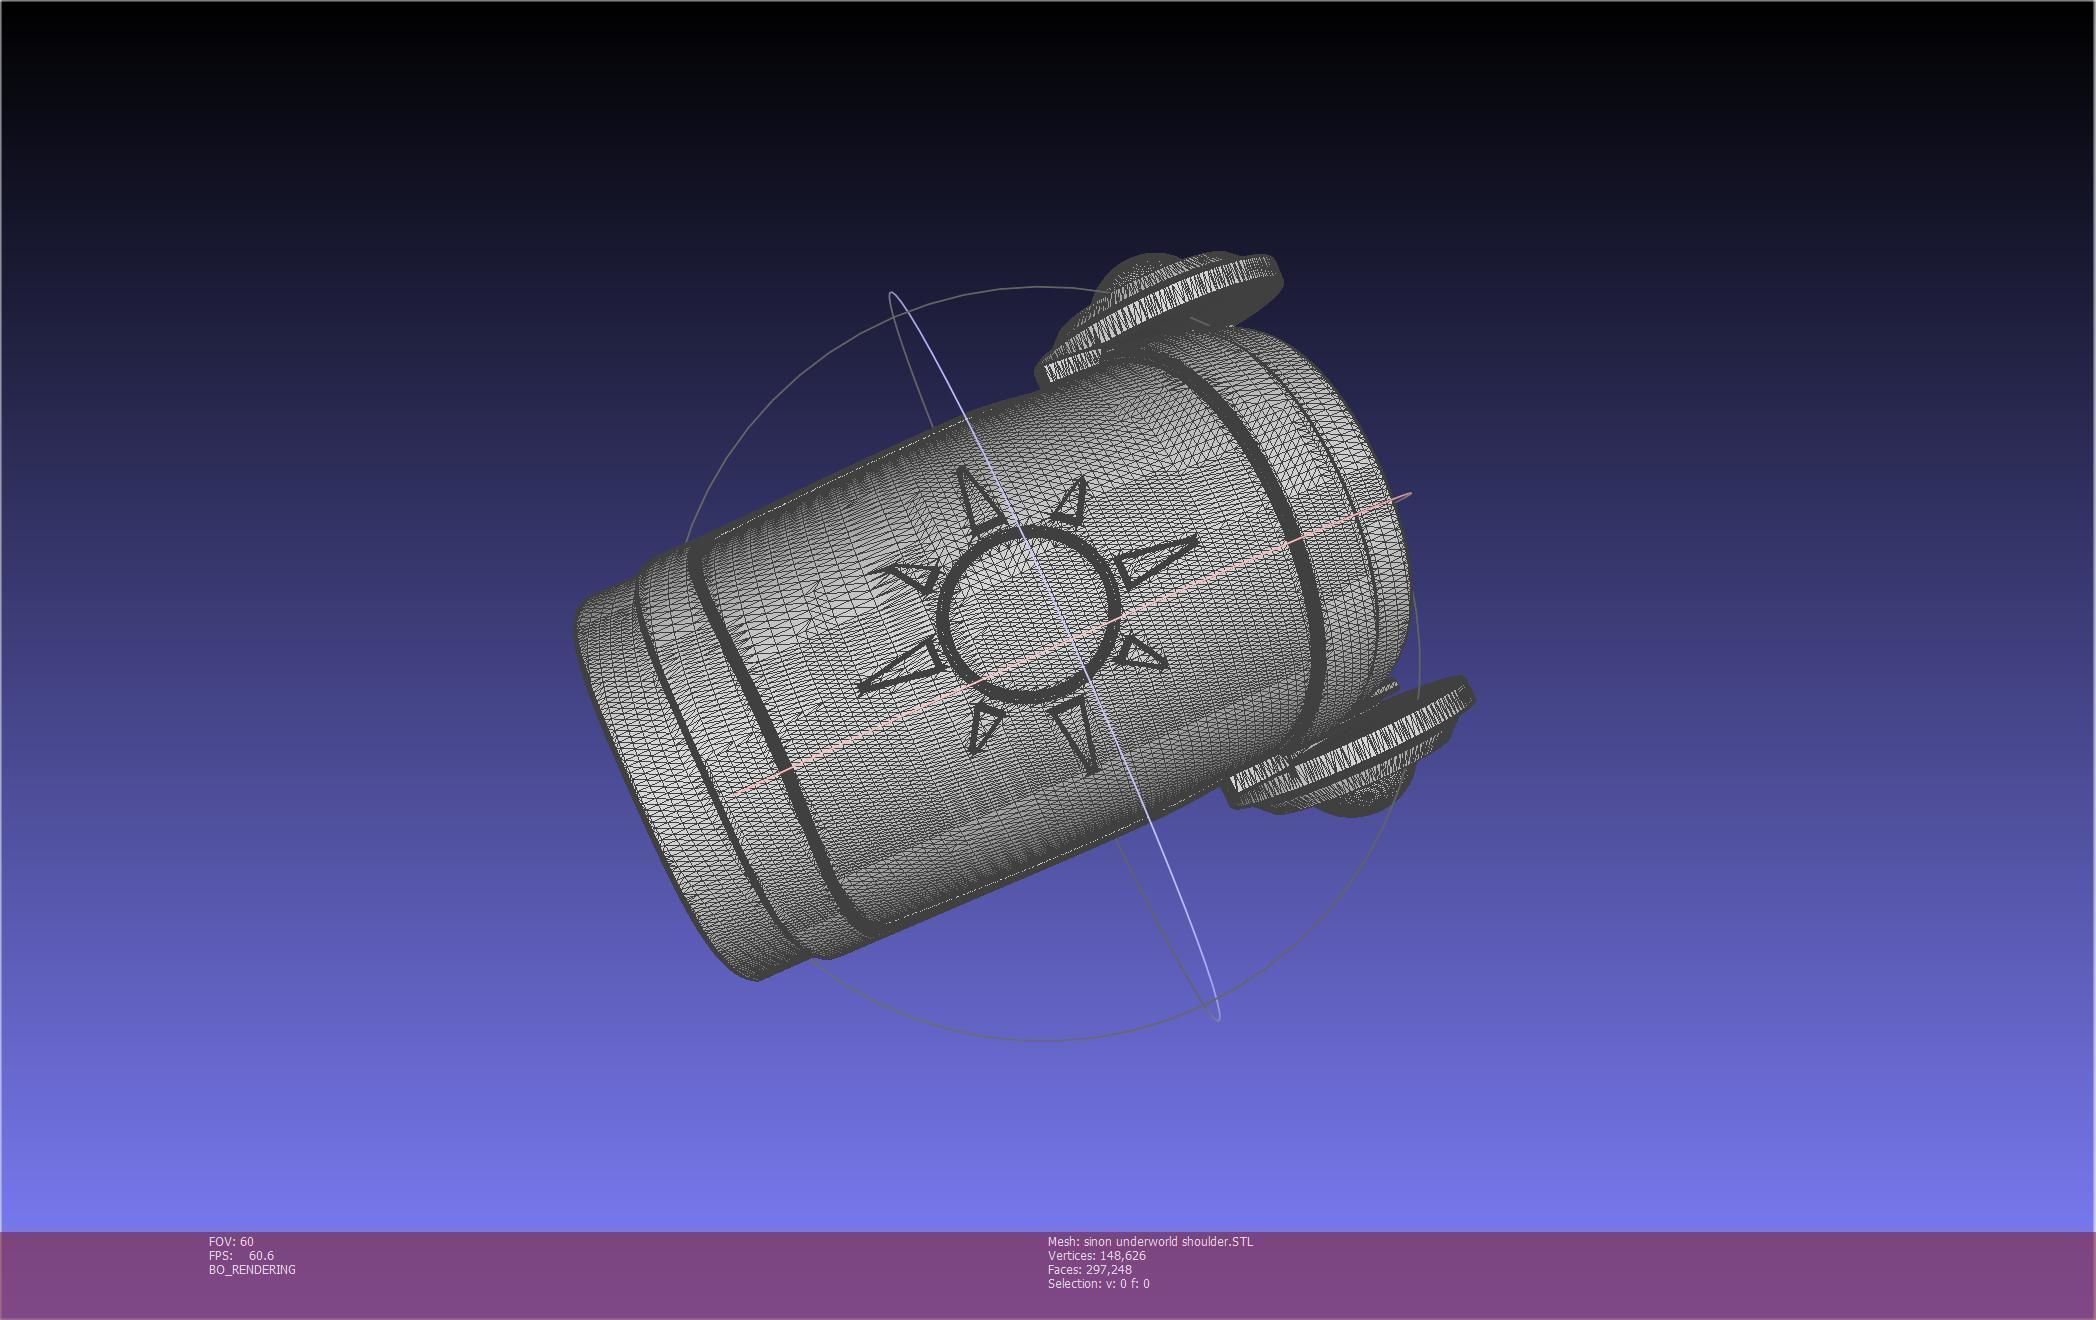Click the Vertices: 148,626 text
The height and width of the screenshot is (1320, 2096).
pyautogui.click(x=1096, y=1256)
